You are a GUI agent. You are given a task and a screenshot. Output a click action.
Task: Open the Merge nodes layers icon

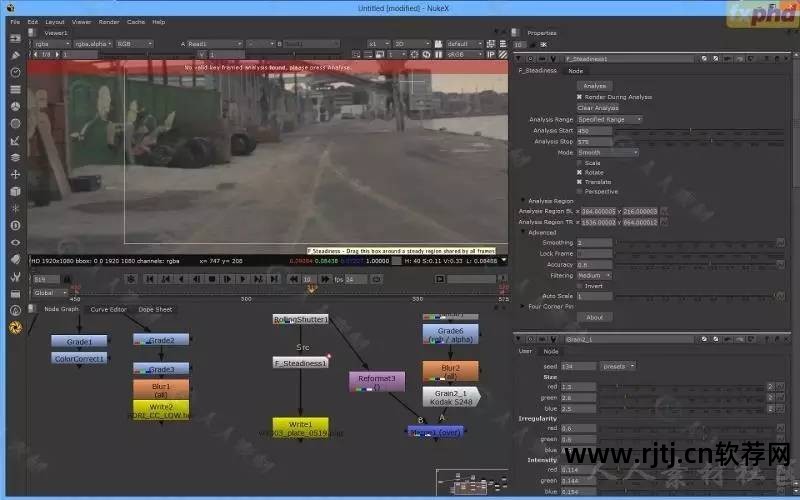coord(15,157)
